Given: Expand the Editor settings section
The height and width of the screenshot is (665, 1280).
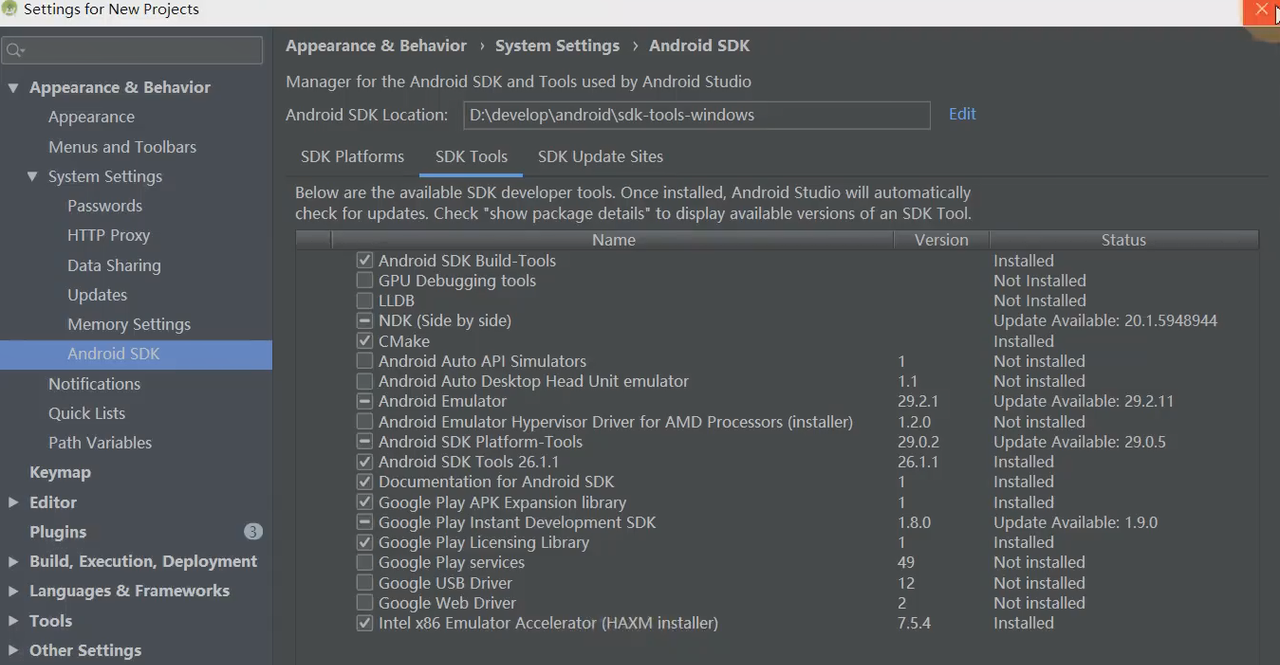Looking at the screenshot, I should coord(13,503).
